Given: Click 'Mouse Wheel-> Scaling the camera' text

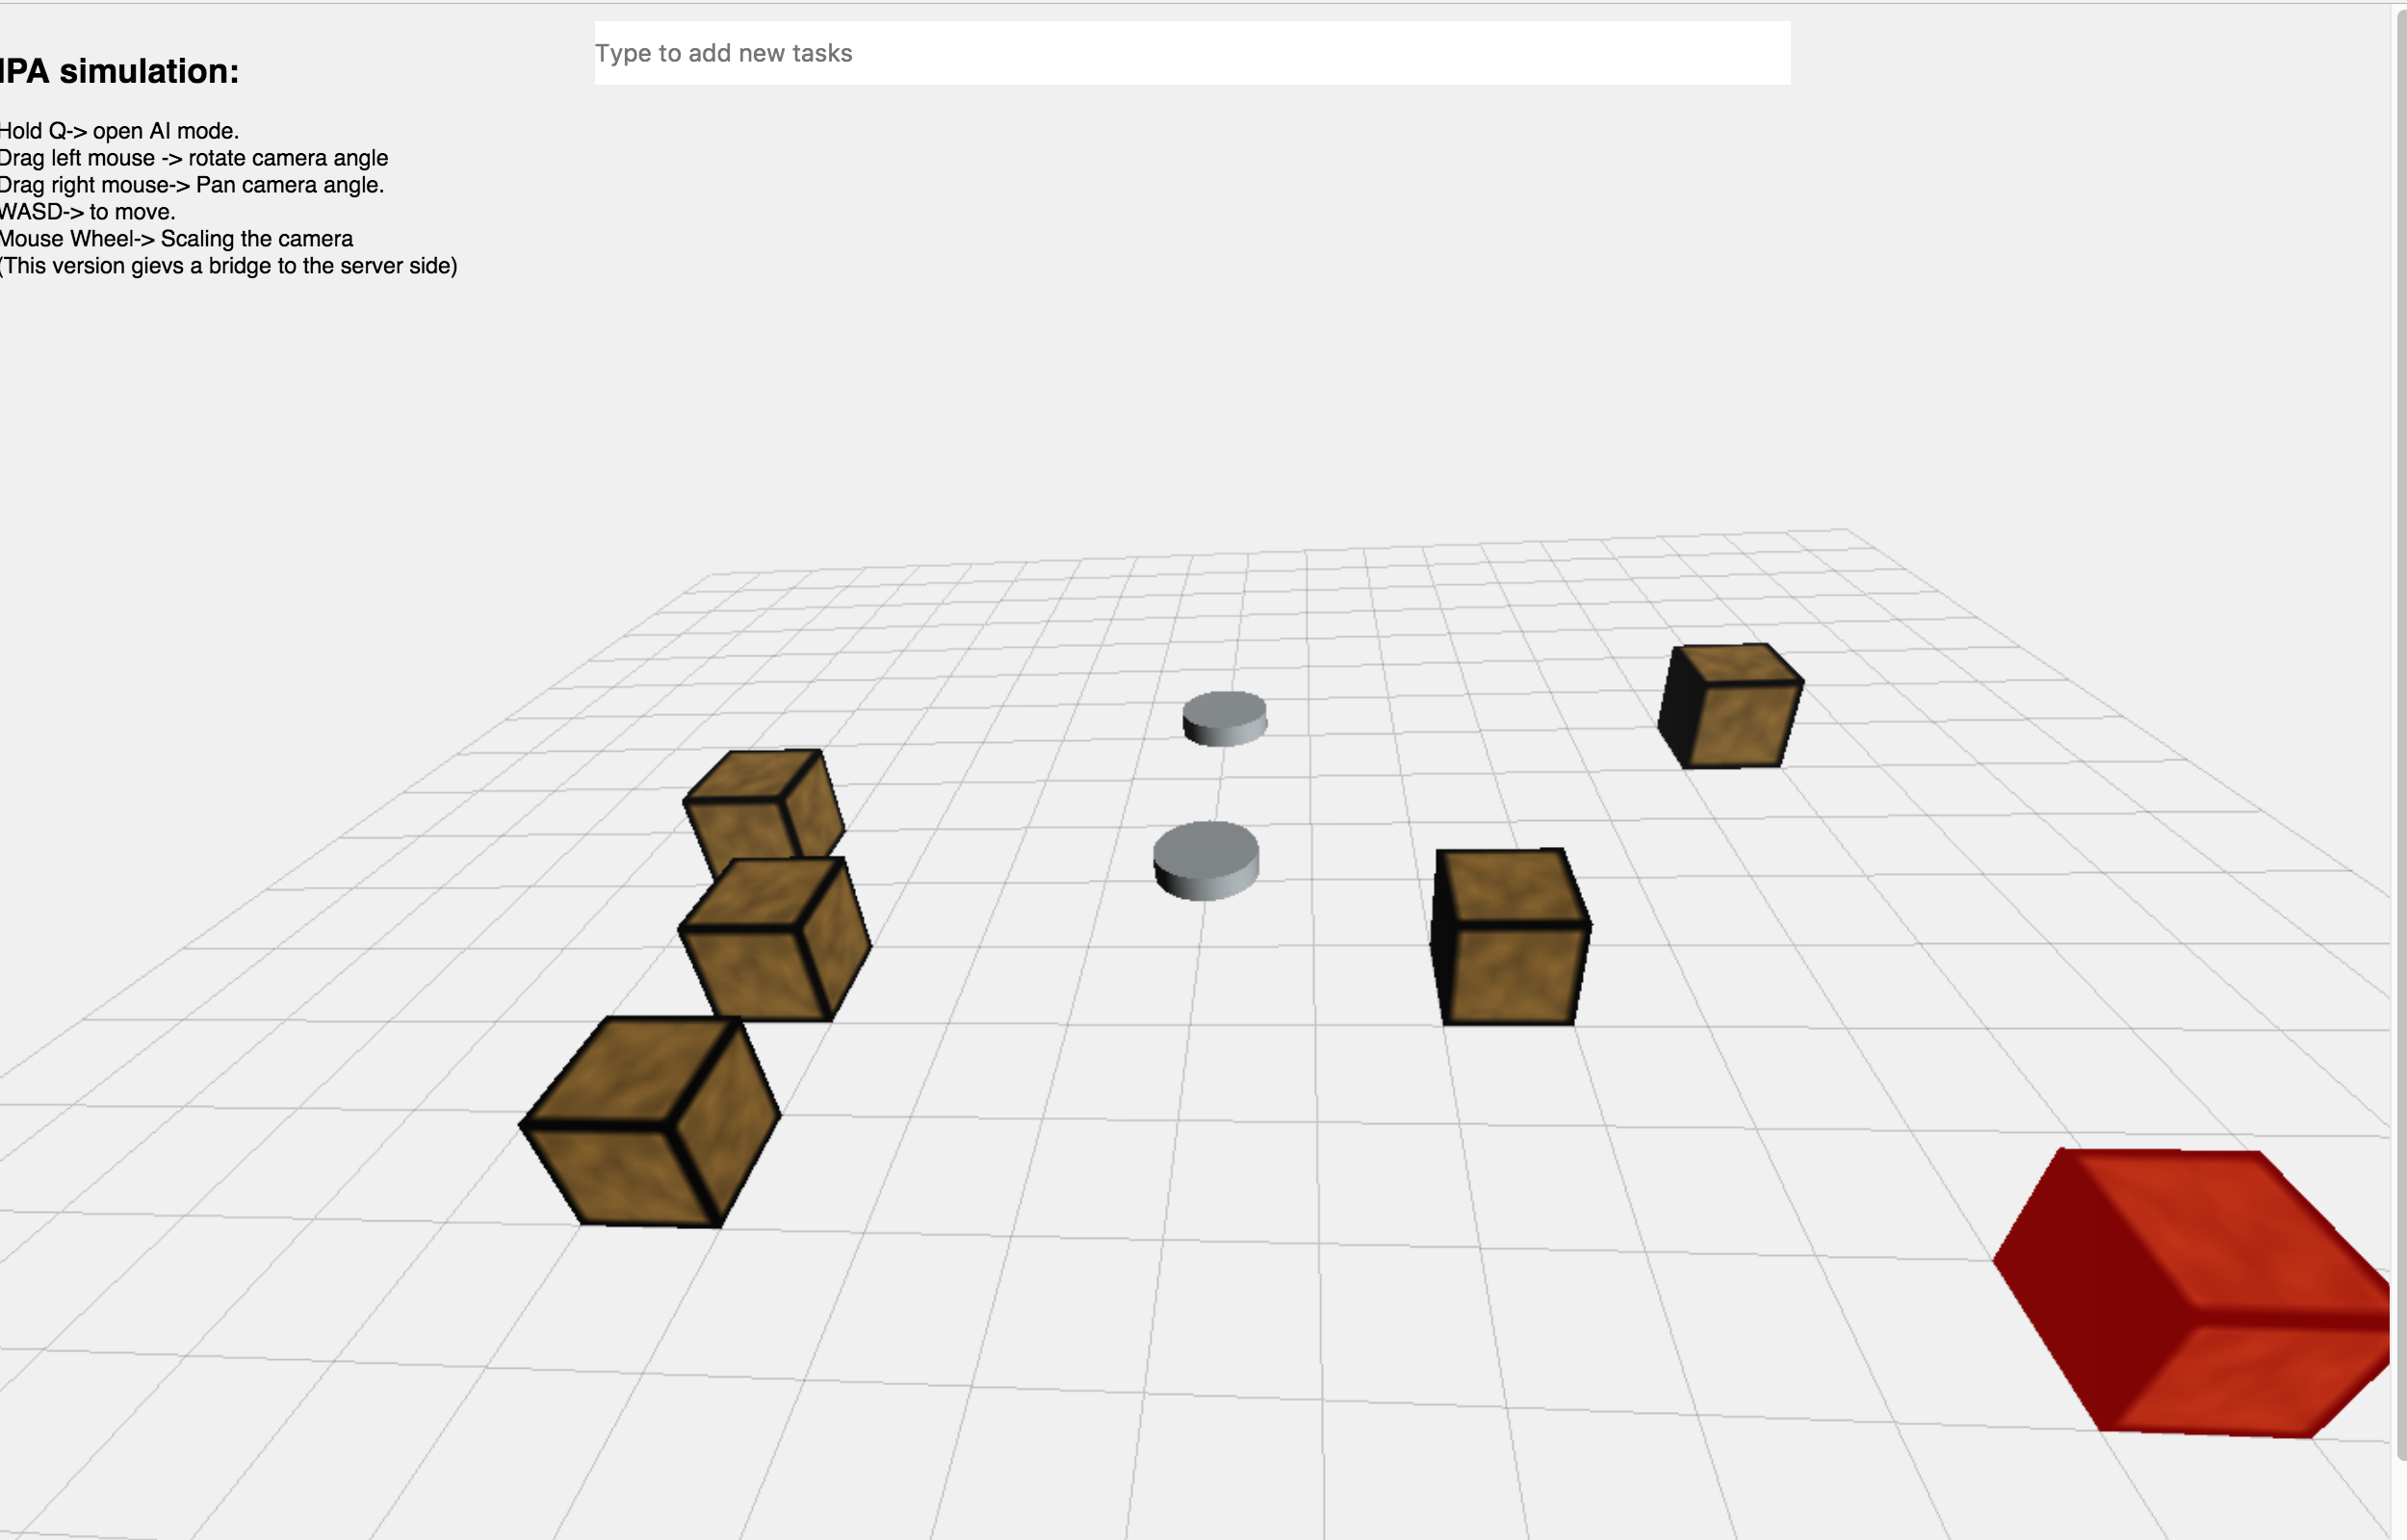Looking at the screenshot, I should tap(177, 239).
